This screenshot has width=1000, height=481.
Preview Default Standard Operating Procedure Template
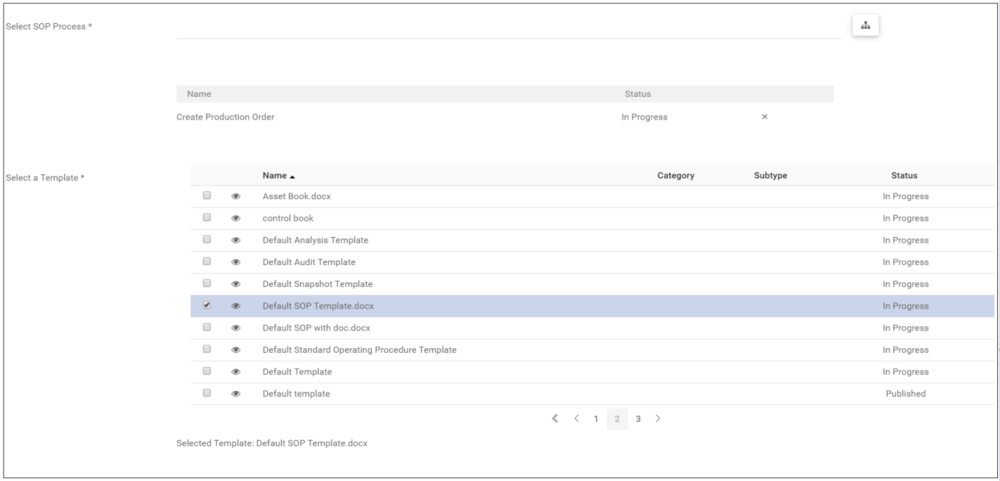click(x=236, y=350)
